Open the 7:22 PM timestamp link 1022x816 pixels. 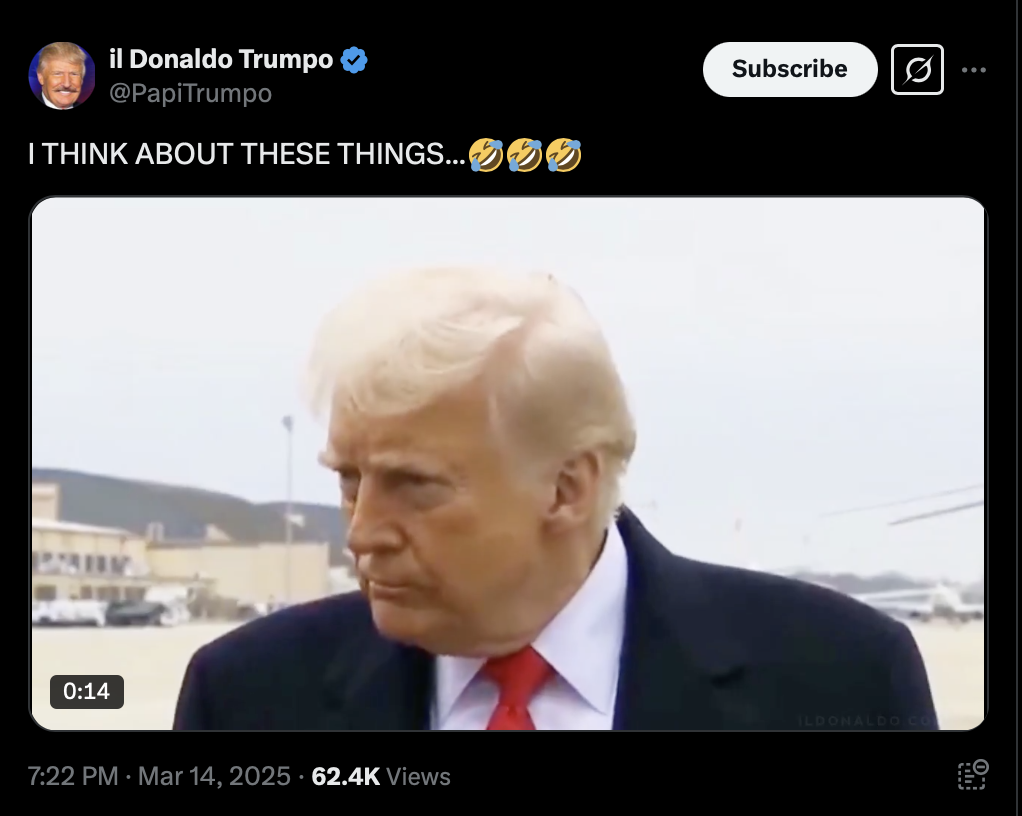point(72,776)
